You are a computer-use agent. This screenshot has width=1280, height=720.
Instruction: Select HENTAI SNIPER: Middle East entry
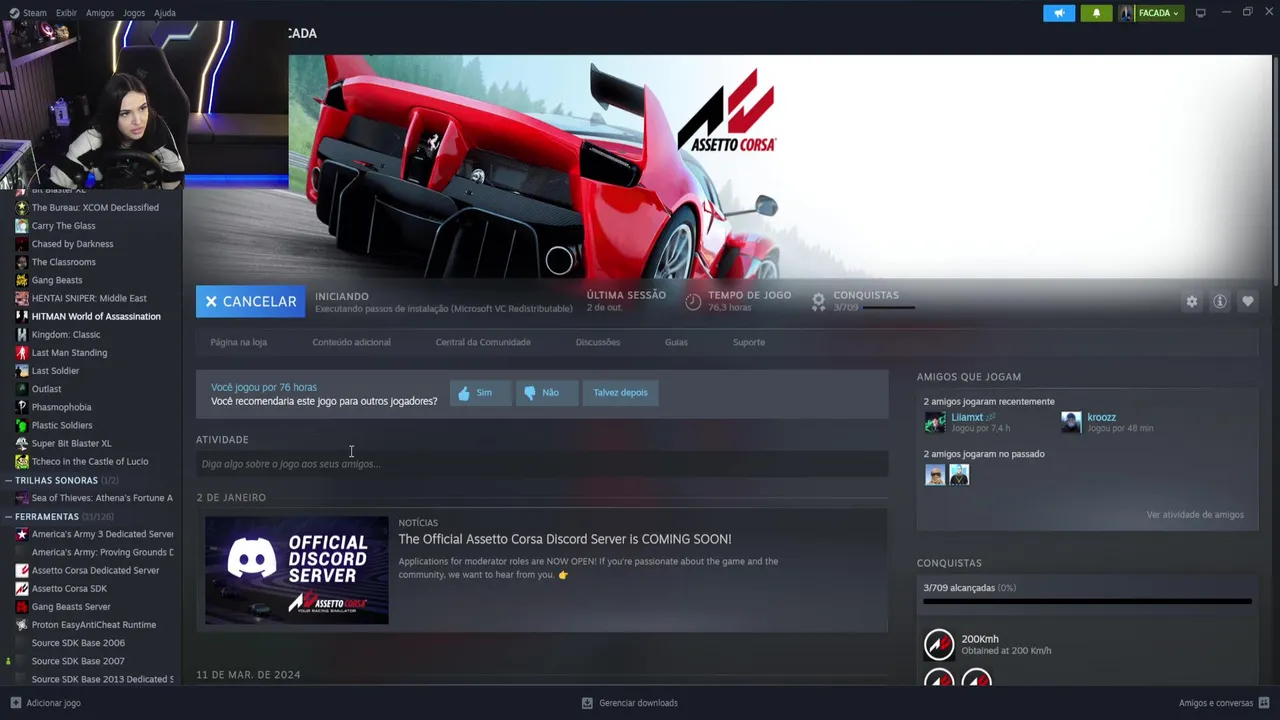[89, 298]
